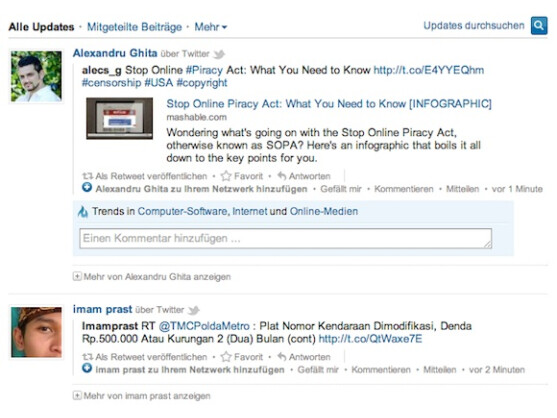The height and width of the screenshot is (418, 557).
Task: Click Updates durchsuchen link
Action: (x=474, y=26)
